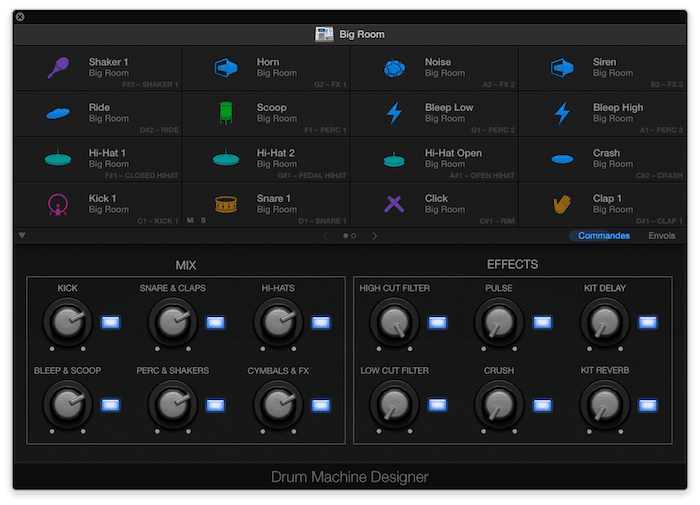Click the CRUSH effect knob

tap(499, 405)
